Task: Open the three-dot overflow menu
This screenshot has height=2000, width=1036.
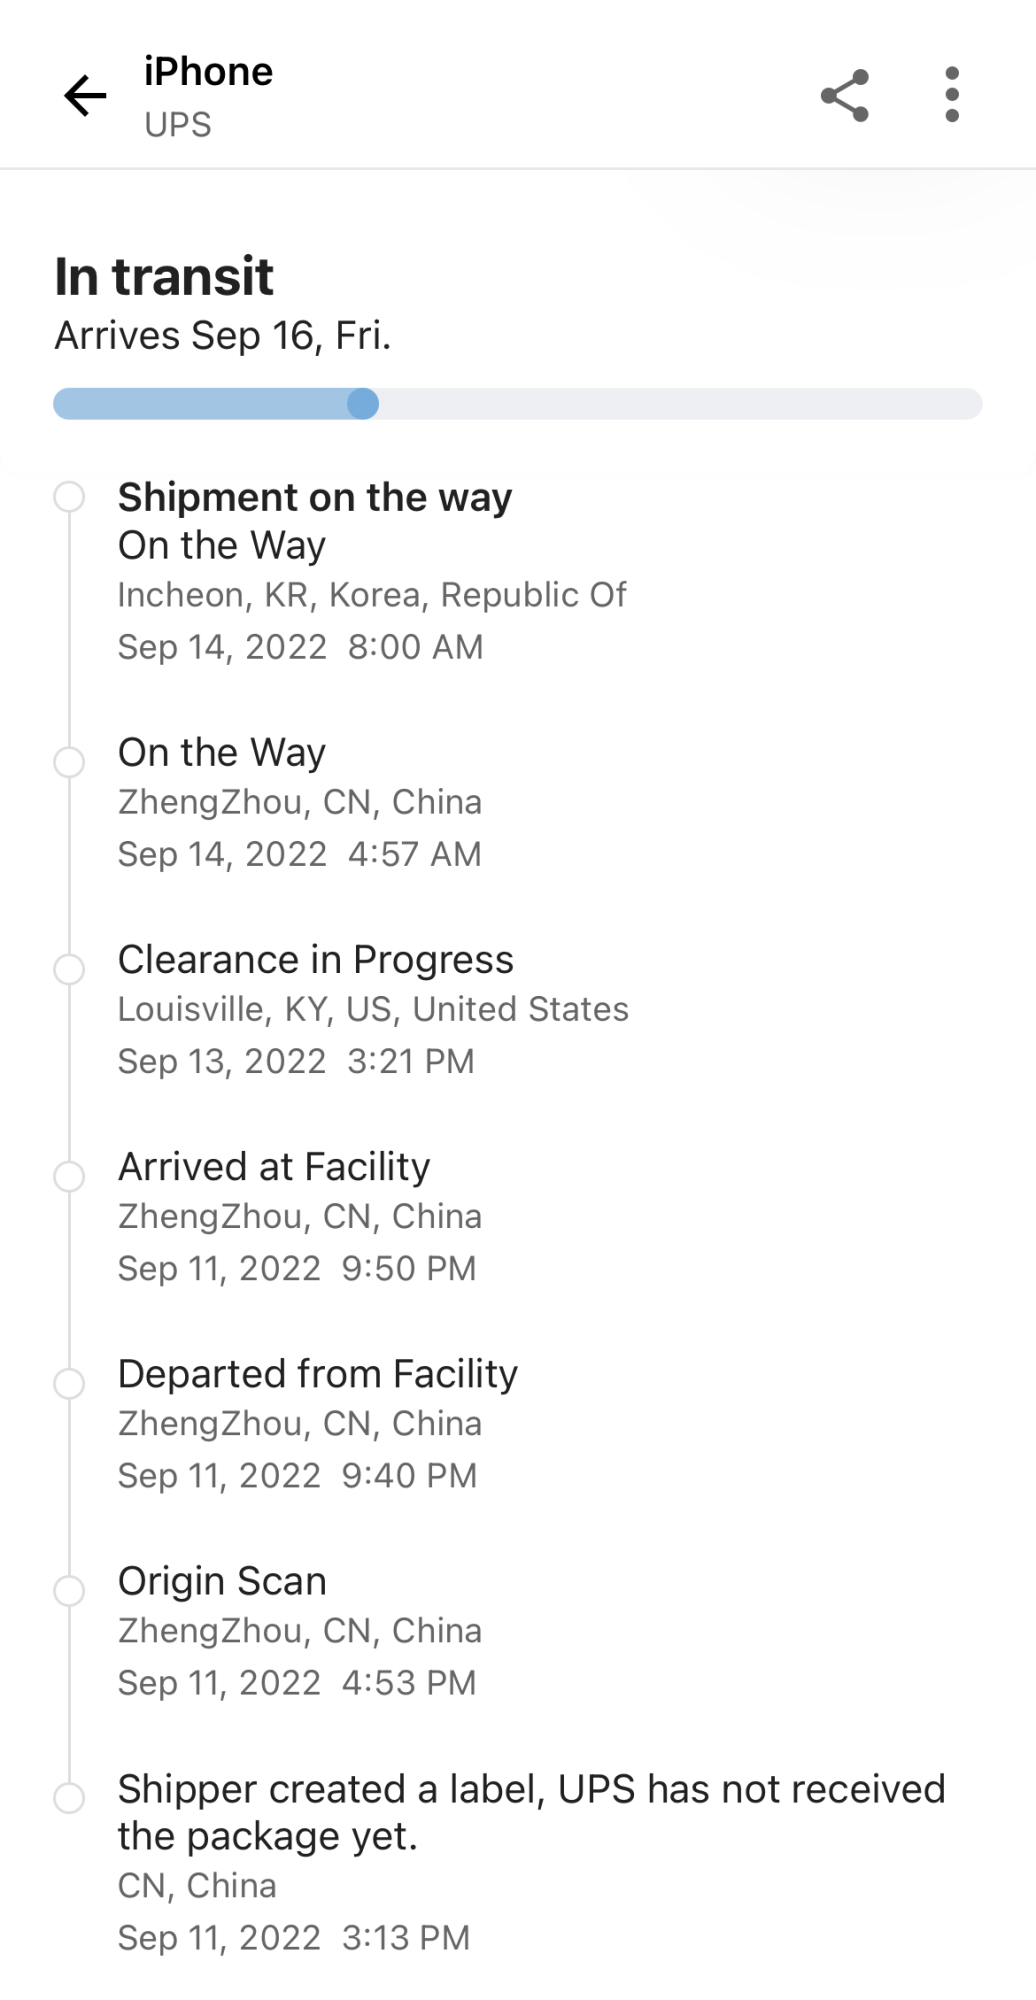Action: pyautogui.click(x=952, y=96)
